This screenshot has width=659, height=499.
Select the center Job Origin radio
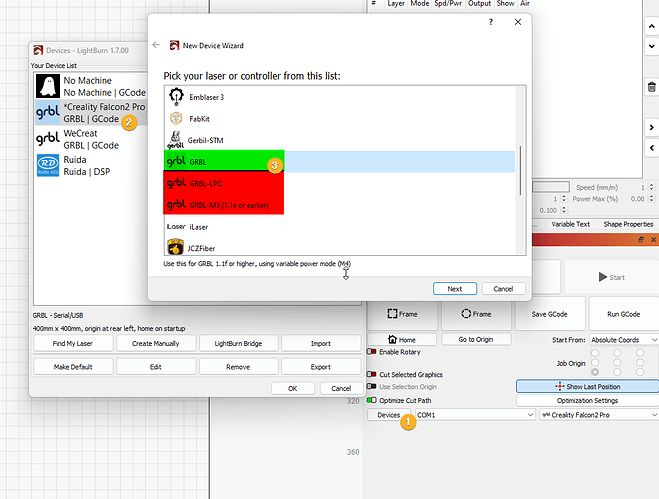click(x=617, y=362)
